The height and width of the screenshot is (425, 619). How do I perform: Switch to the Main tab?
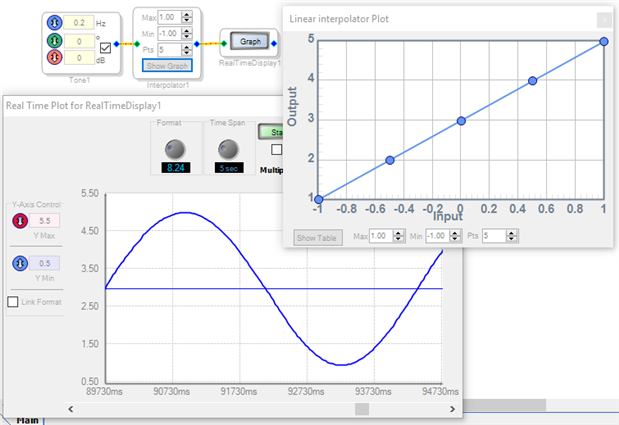click(x=28, y=420)
